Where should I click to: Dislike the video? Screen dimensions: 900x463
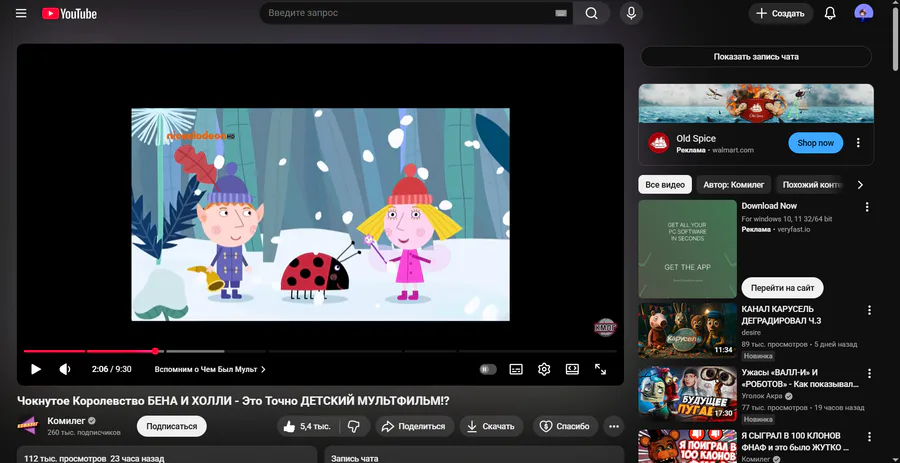[x=355, y=426]
